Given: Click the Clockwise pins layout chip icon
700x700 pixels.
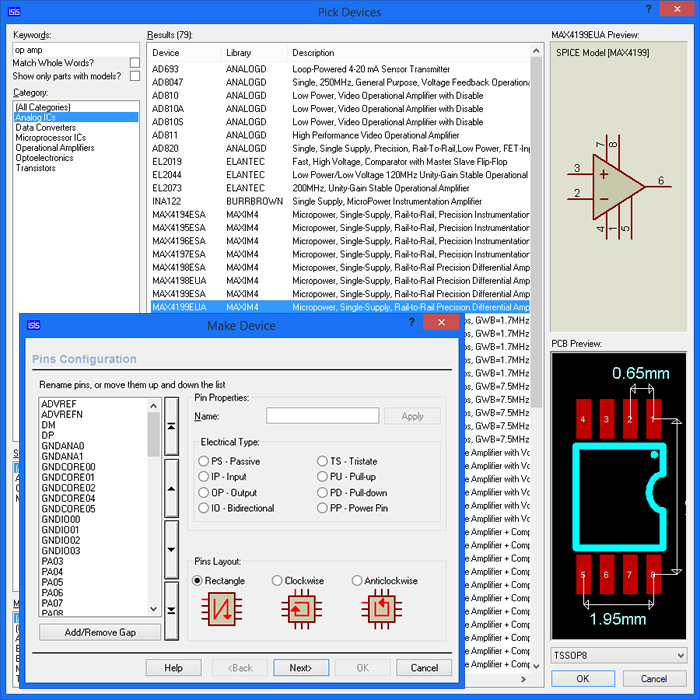Looking at the screenshot, I should 298,608.
